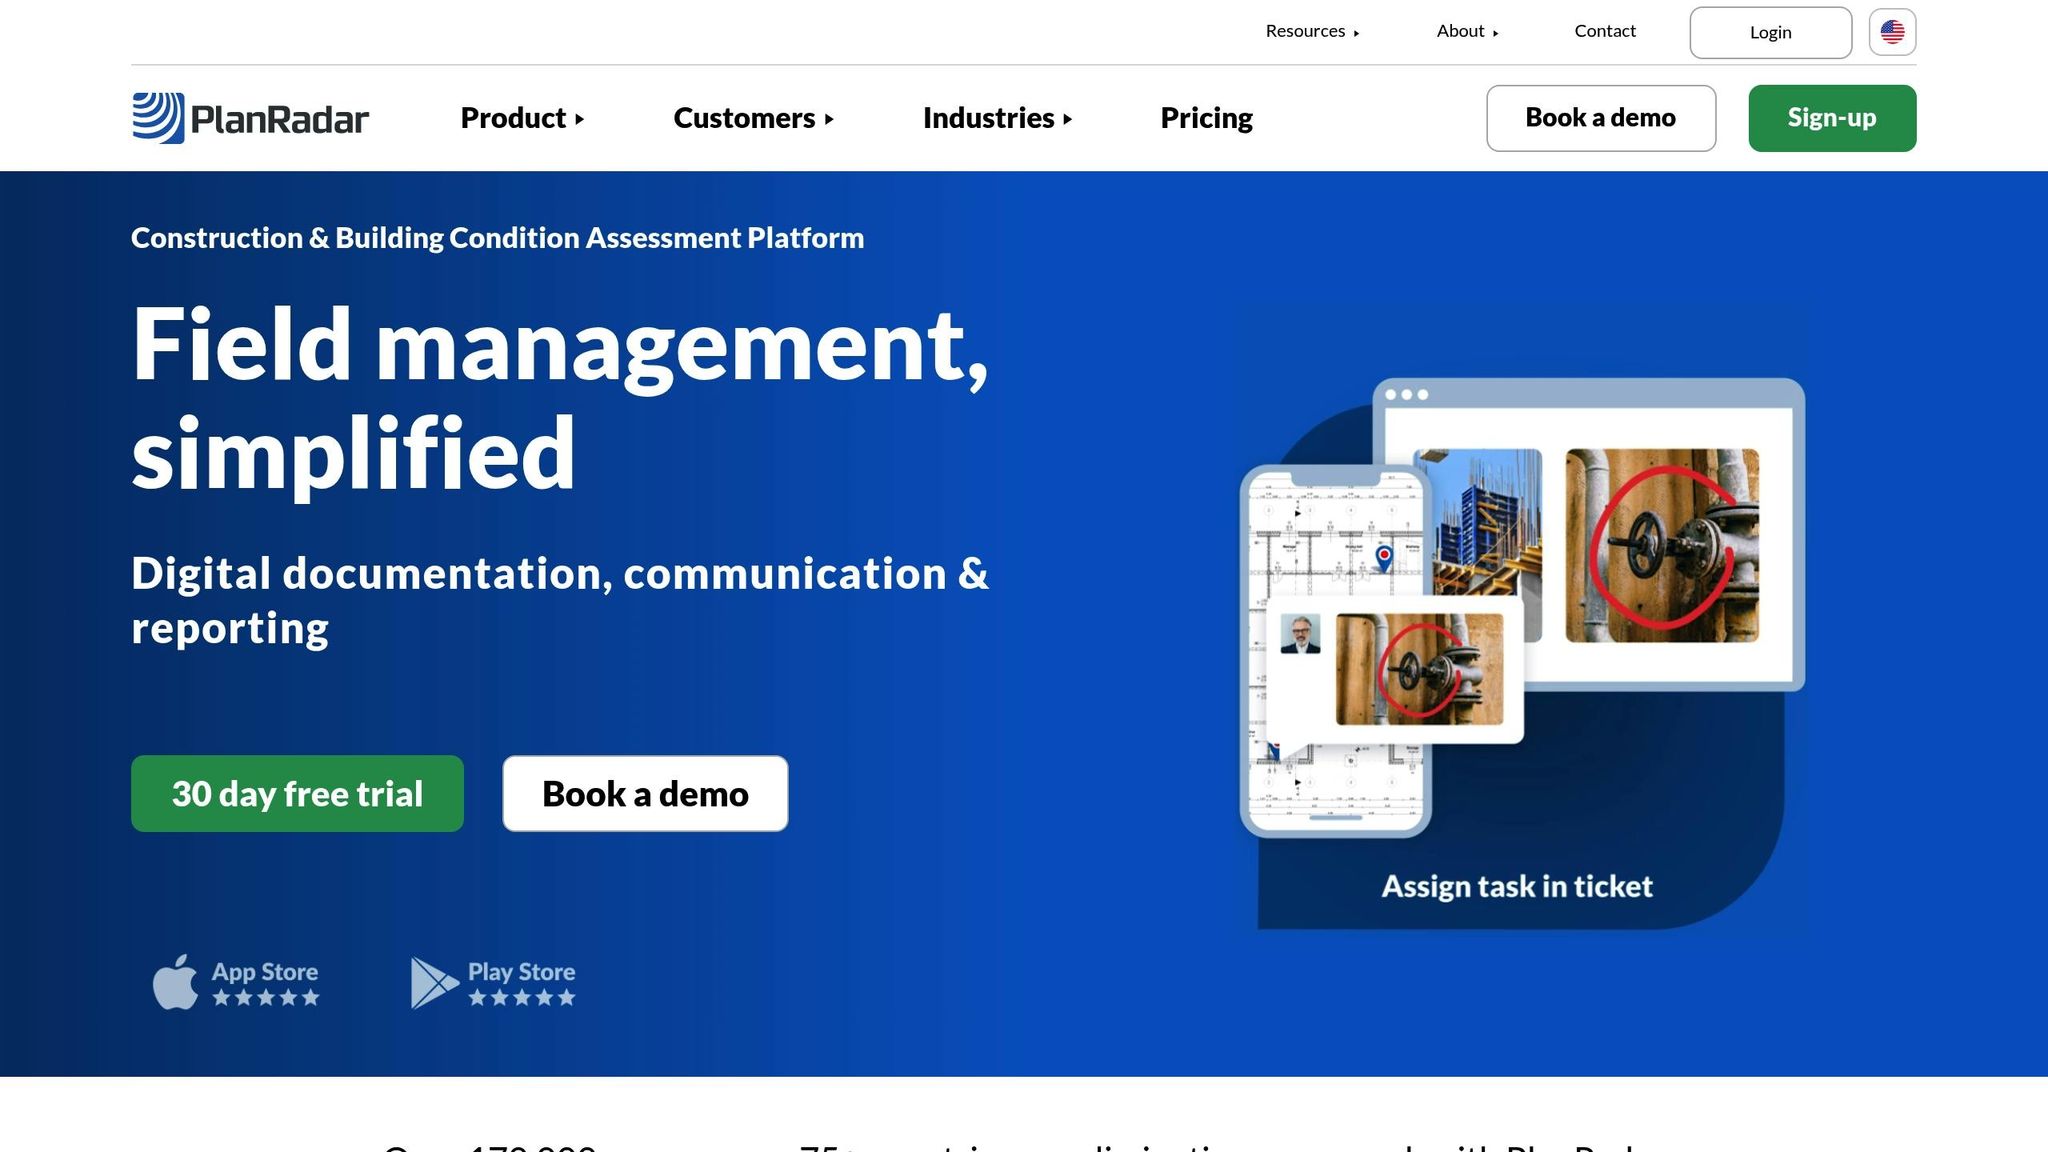Open the Resources dropdown
2048x1152 pixels.
pos(1312,31)
